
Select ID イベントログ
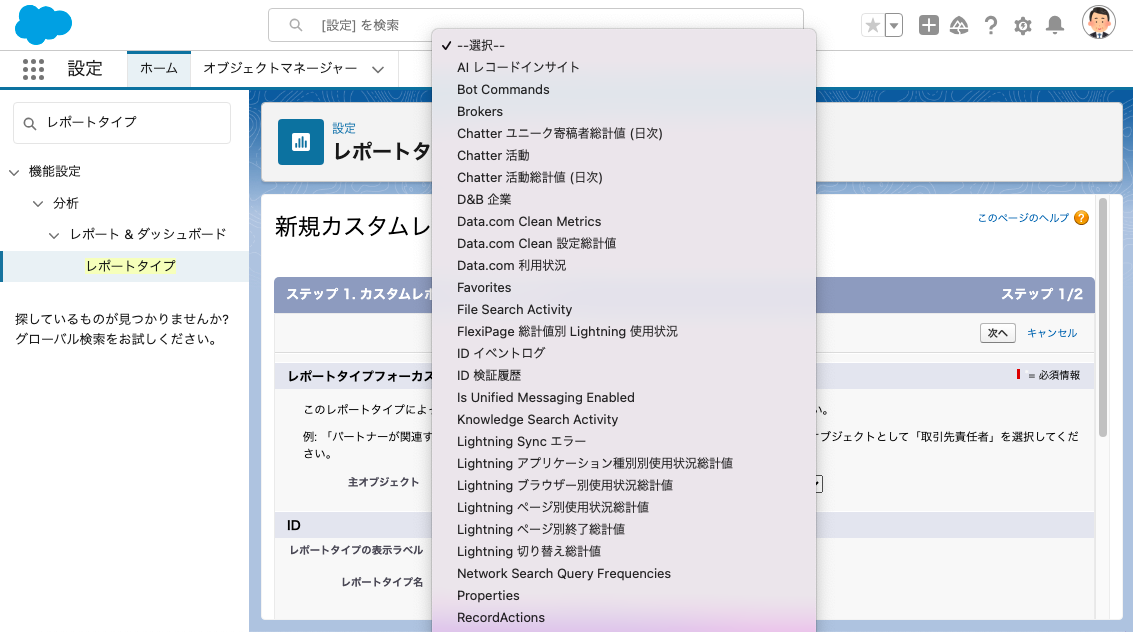624,353
